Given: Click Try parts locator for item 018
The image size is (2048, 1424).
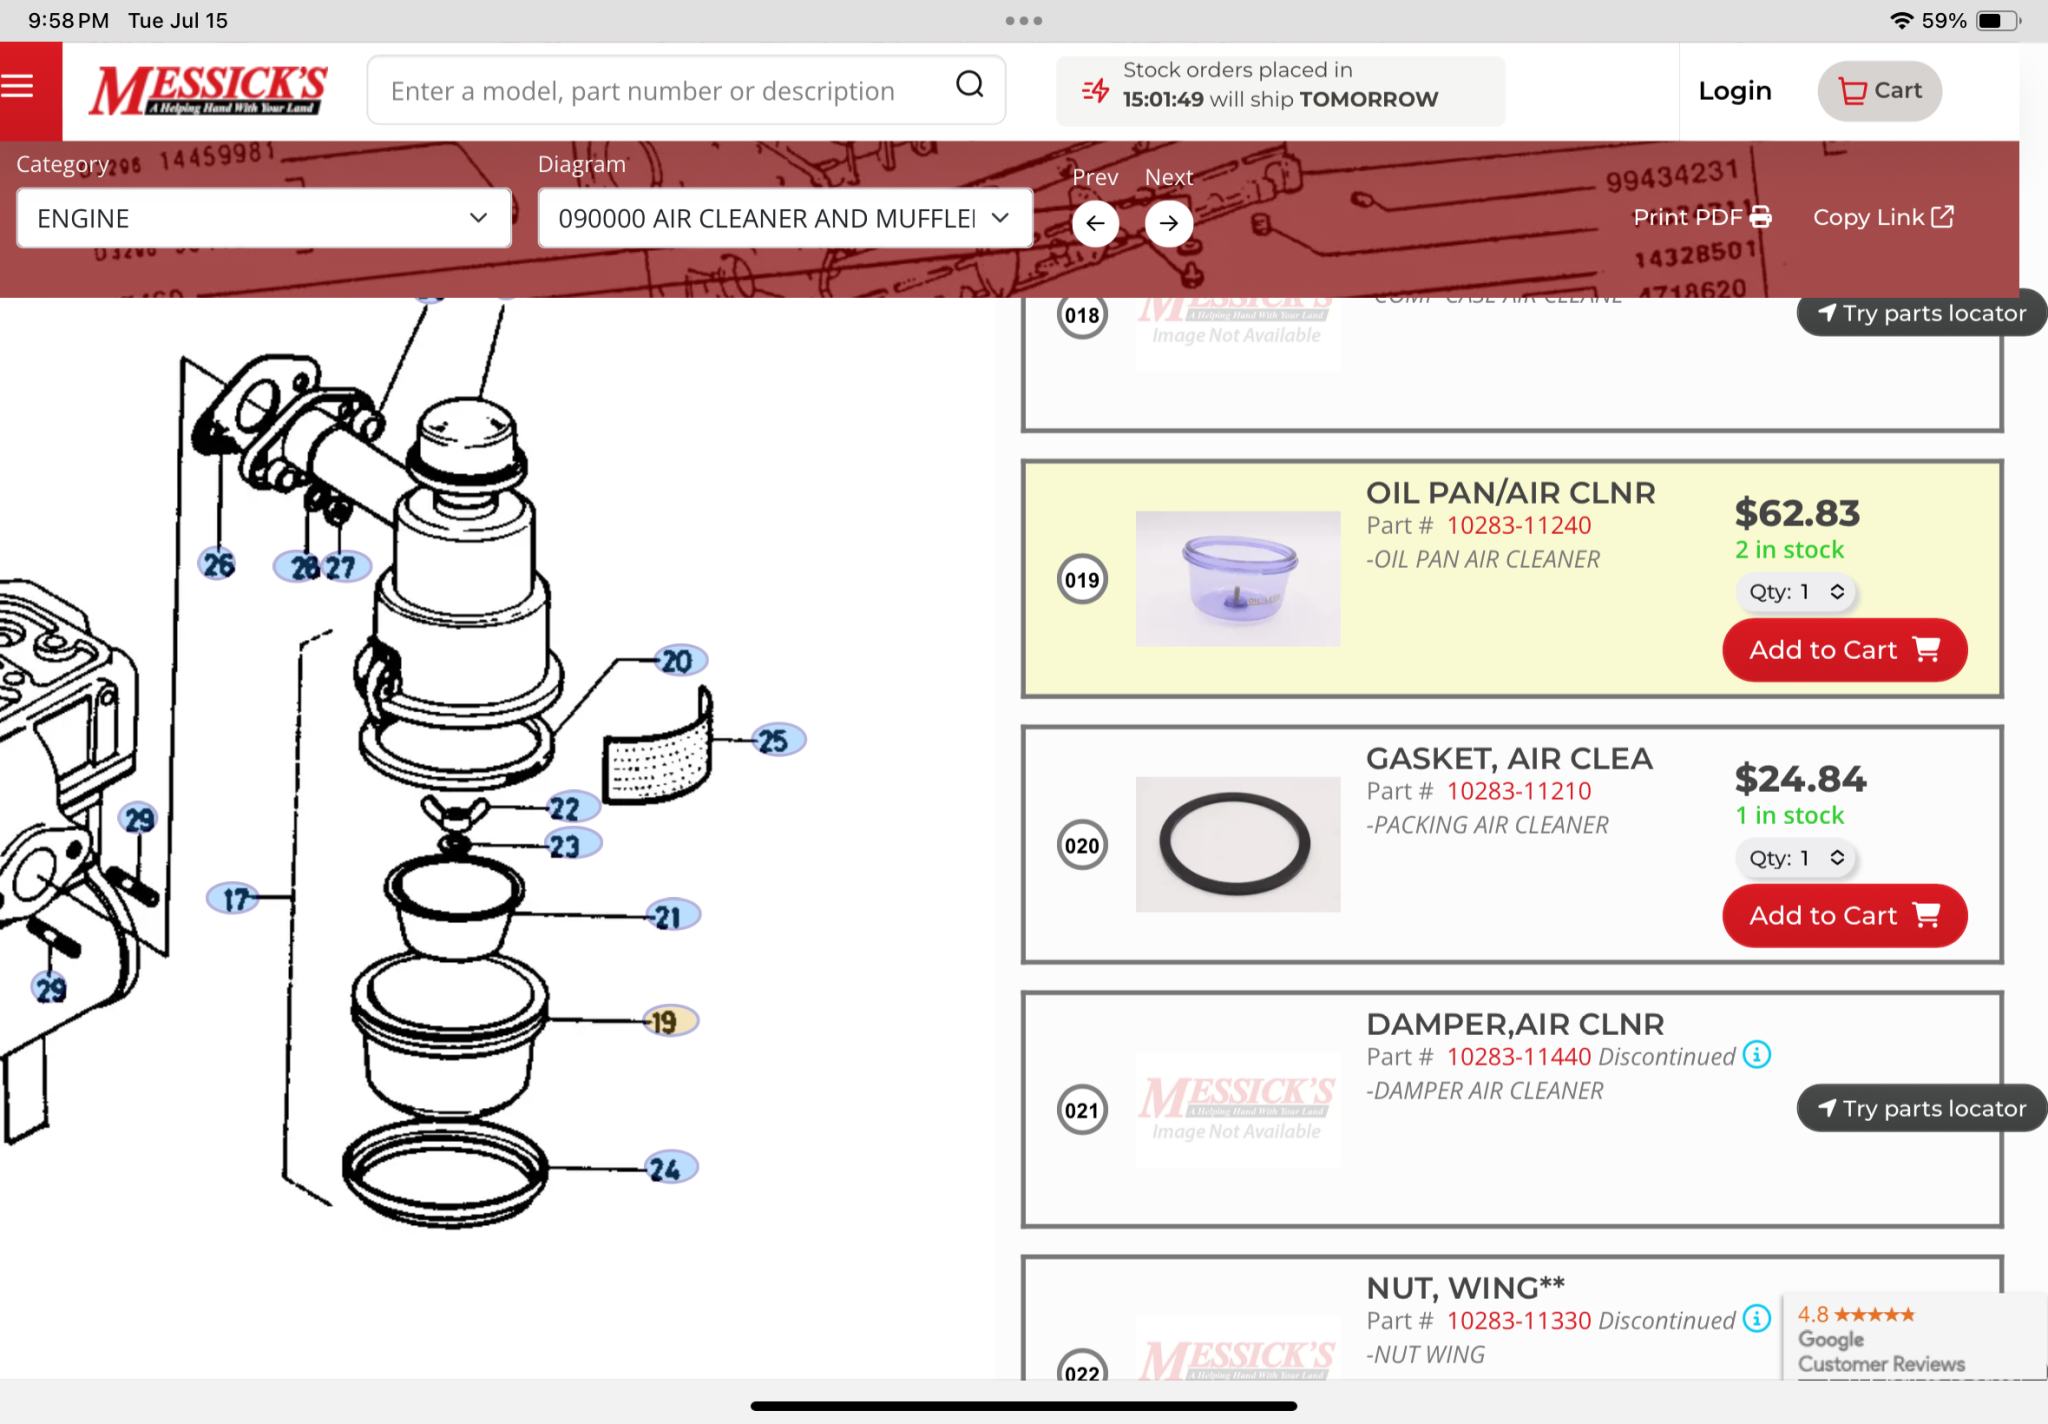Looking at the screenshot, I should pyautogui.click(x=1921, y=313).
